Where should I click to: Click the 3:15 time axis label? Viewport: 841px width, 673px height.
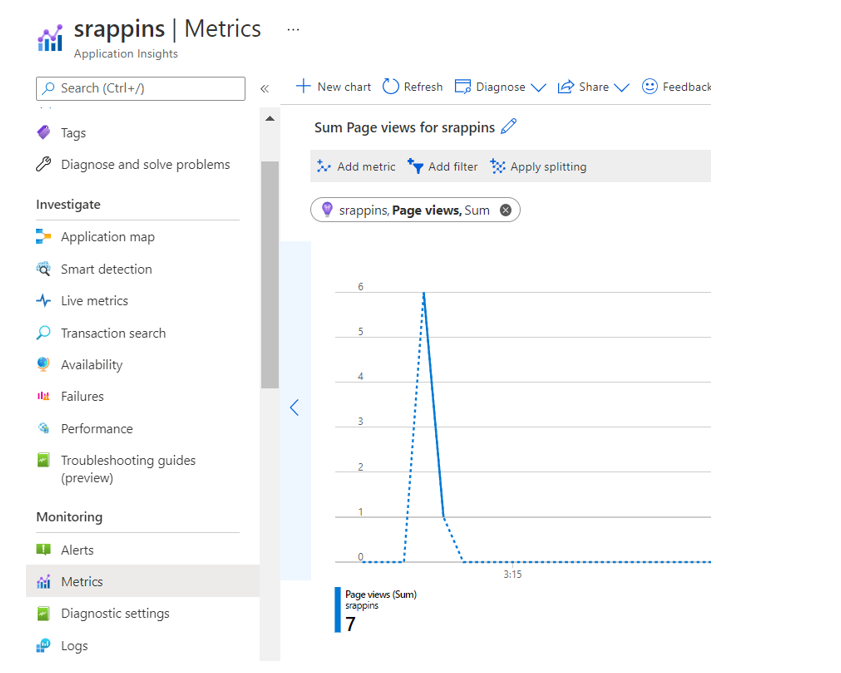click(x=512, y=574)
